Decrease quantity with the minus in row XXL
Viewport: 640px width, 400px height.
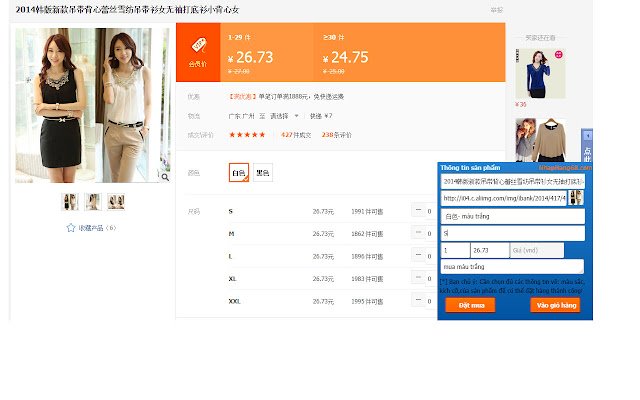click(x=418, y=300)
